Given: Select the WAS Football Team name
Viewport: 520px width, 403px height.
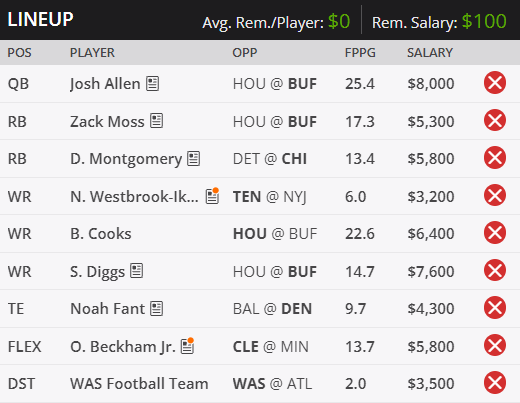Looking at the screenshot, I should pyautogui.click(x=139, y=384).
